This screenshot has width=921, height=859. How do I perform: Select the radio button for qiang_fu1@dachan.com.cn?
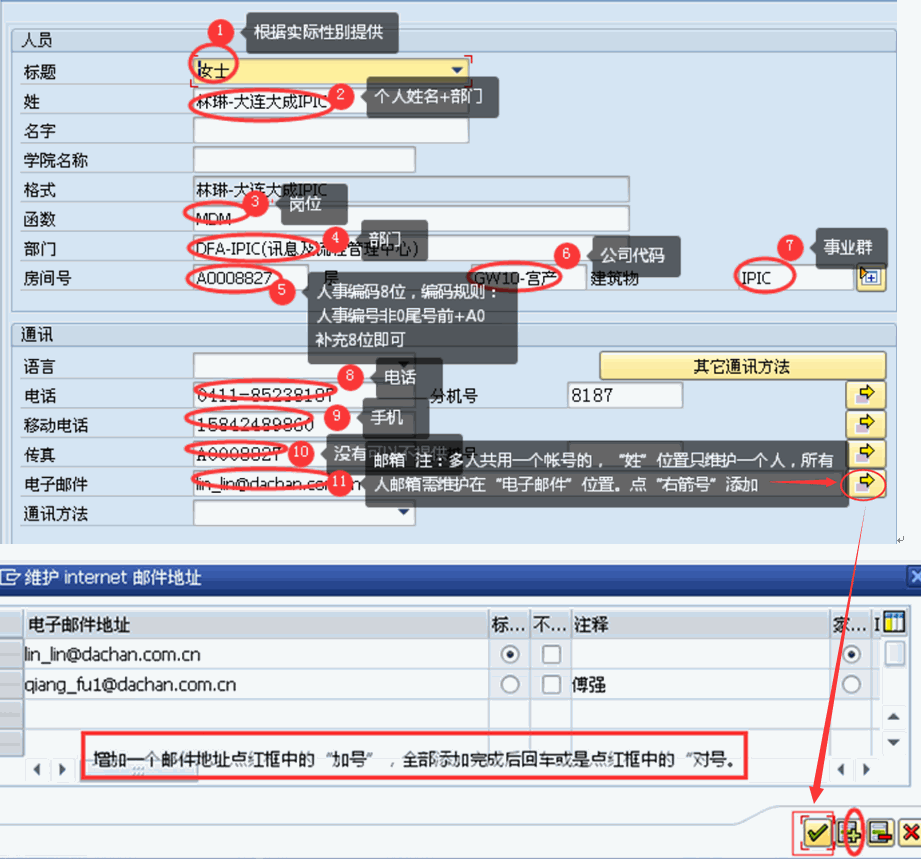[509, 684]
